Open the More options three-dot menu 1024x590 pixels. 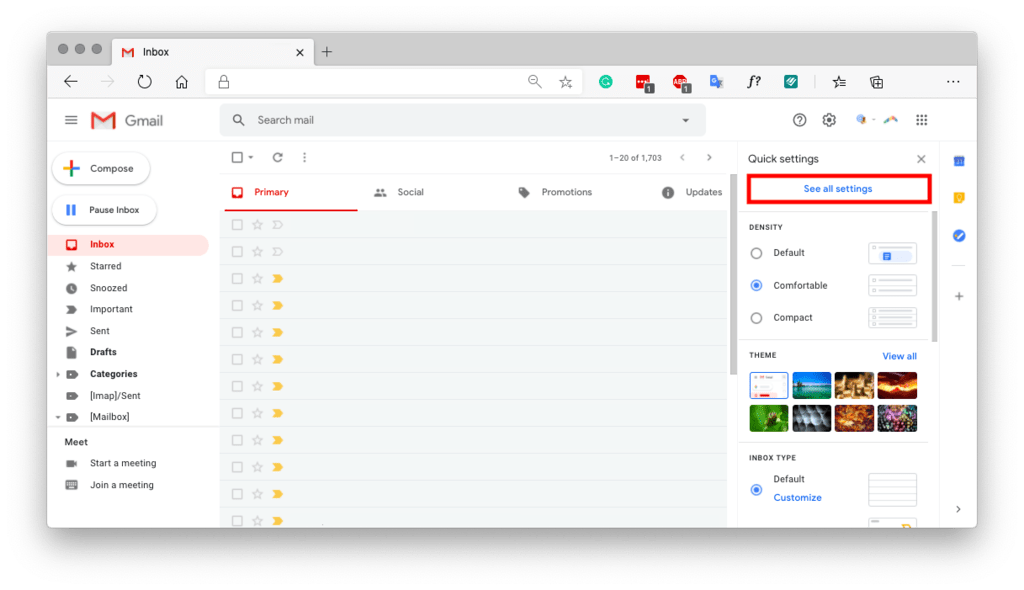[304, 157]
